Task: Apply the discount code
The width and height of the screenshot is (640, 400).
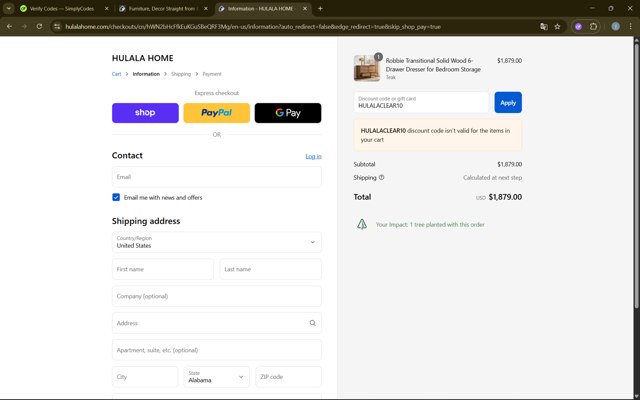Action: coord(508,102)
